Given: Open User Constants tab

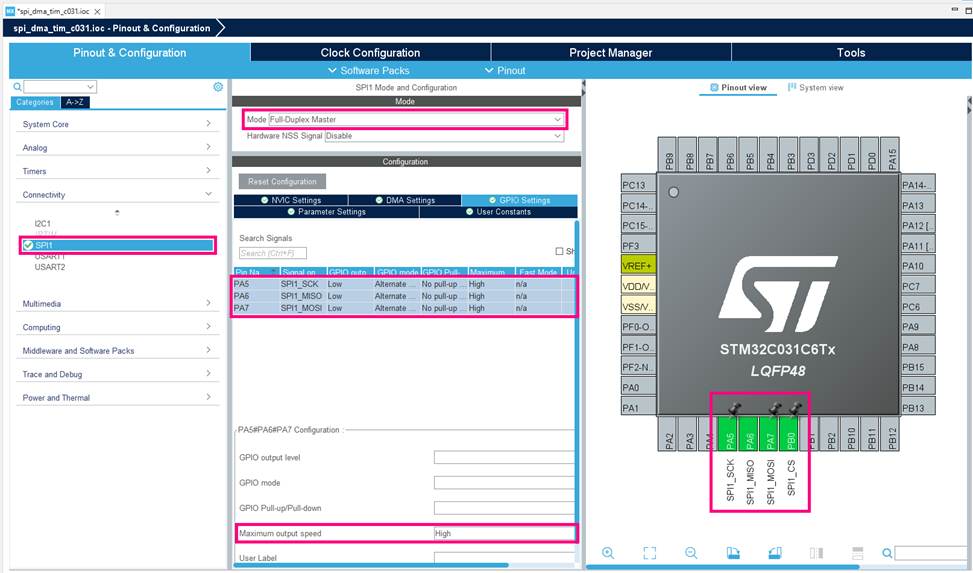Looking at the screenshot, I should tap(498, 212).
